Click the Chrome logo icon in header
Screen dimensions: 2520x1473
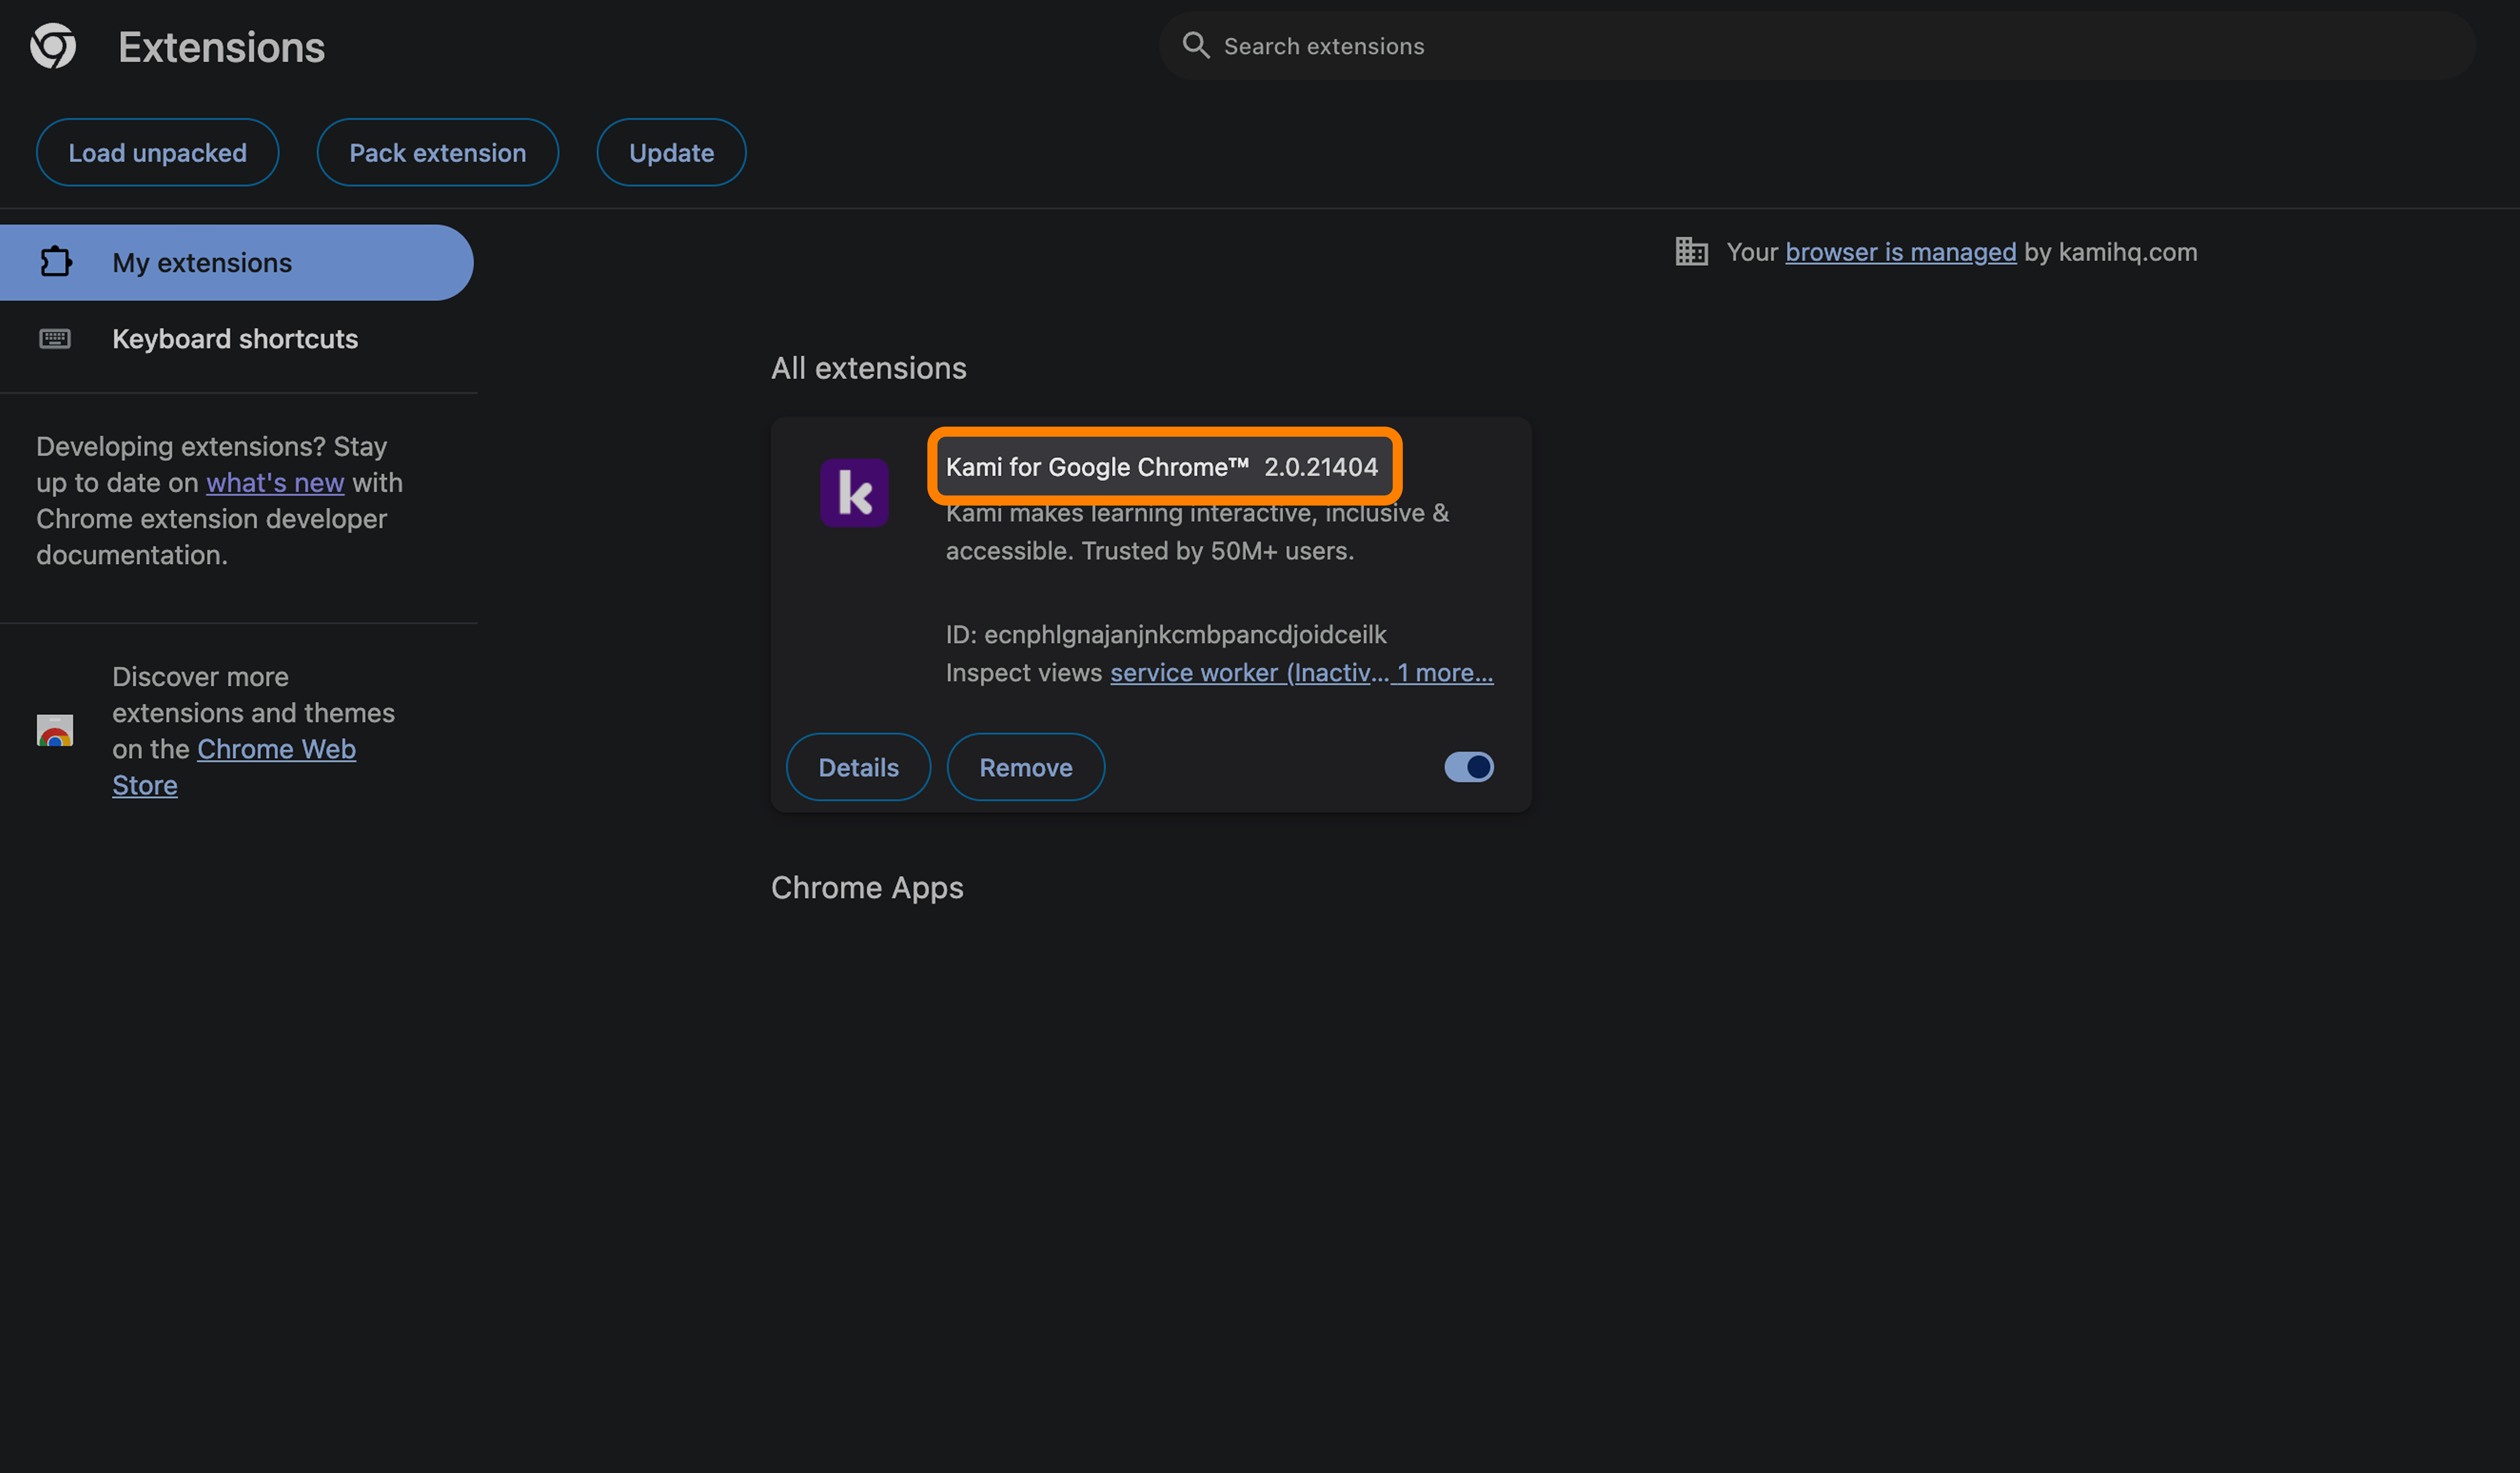(53, 47)
